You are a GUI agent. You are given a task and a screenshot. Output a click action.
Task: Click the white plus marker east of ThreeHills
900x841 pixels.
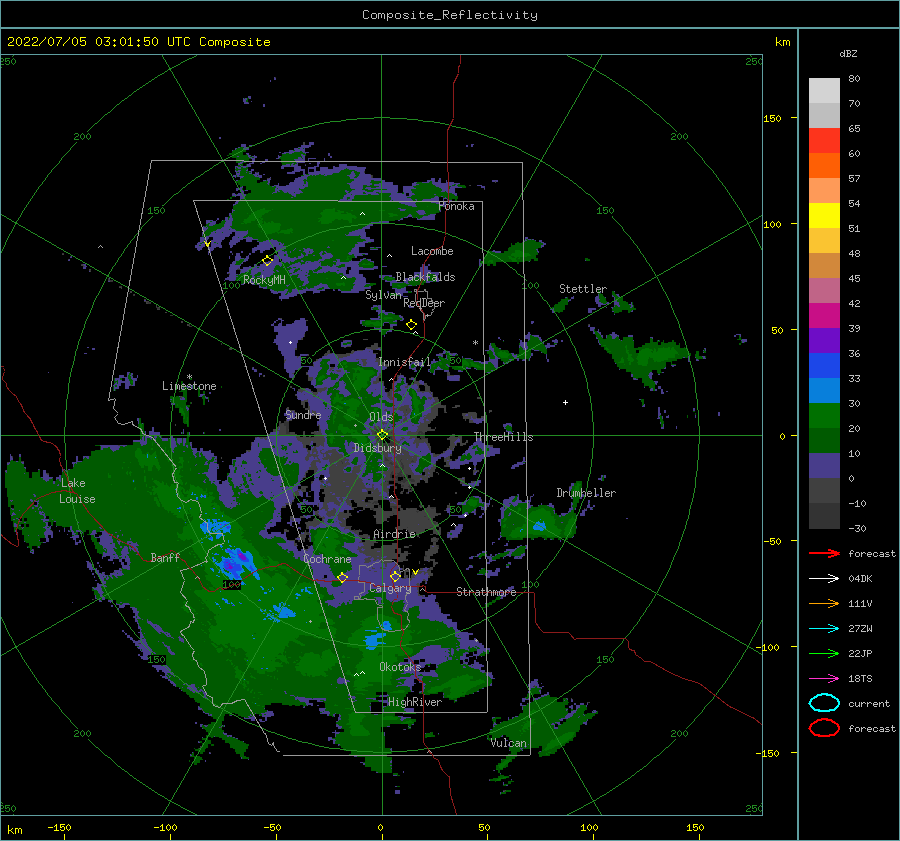pyautogui.click(x=565, y=402)
